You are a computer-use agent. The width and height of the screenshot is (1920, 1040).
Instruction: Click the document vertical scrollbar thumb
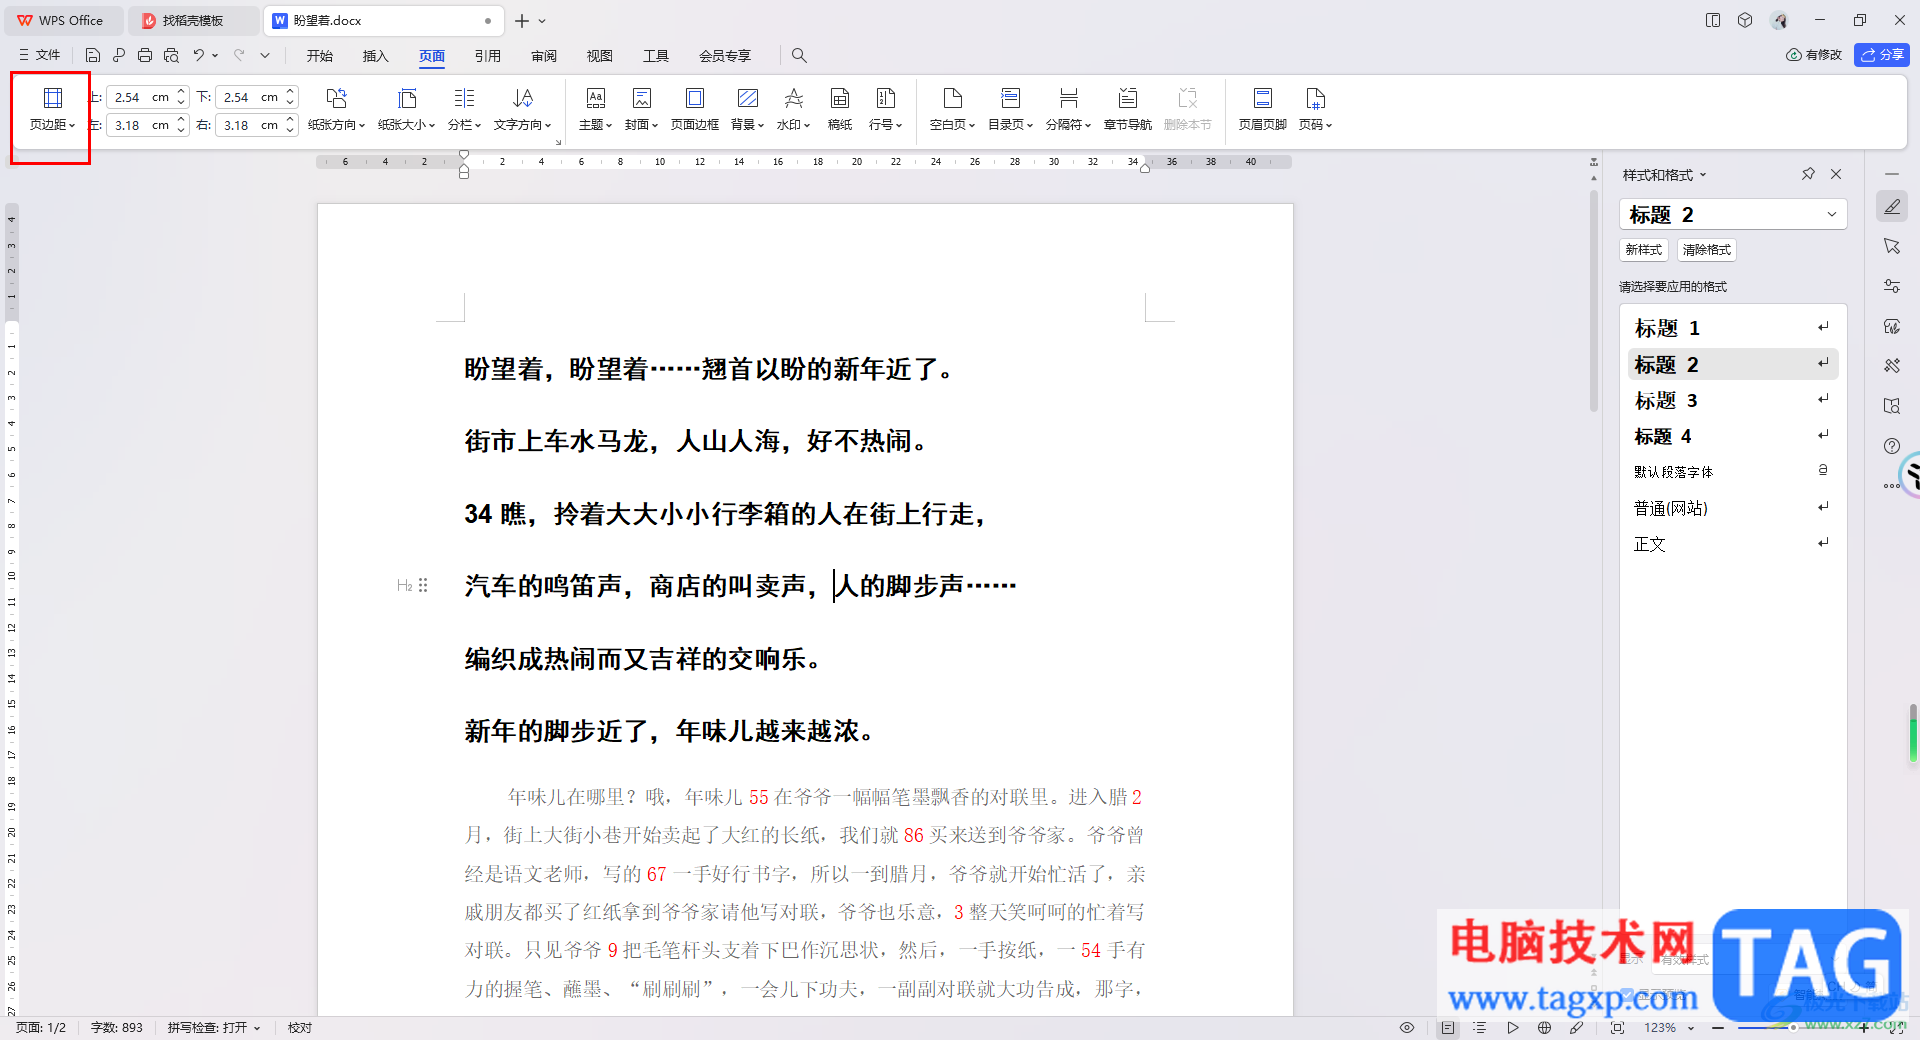1594,300
